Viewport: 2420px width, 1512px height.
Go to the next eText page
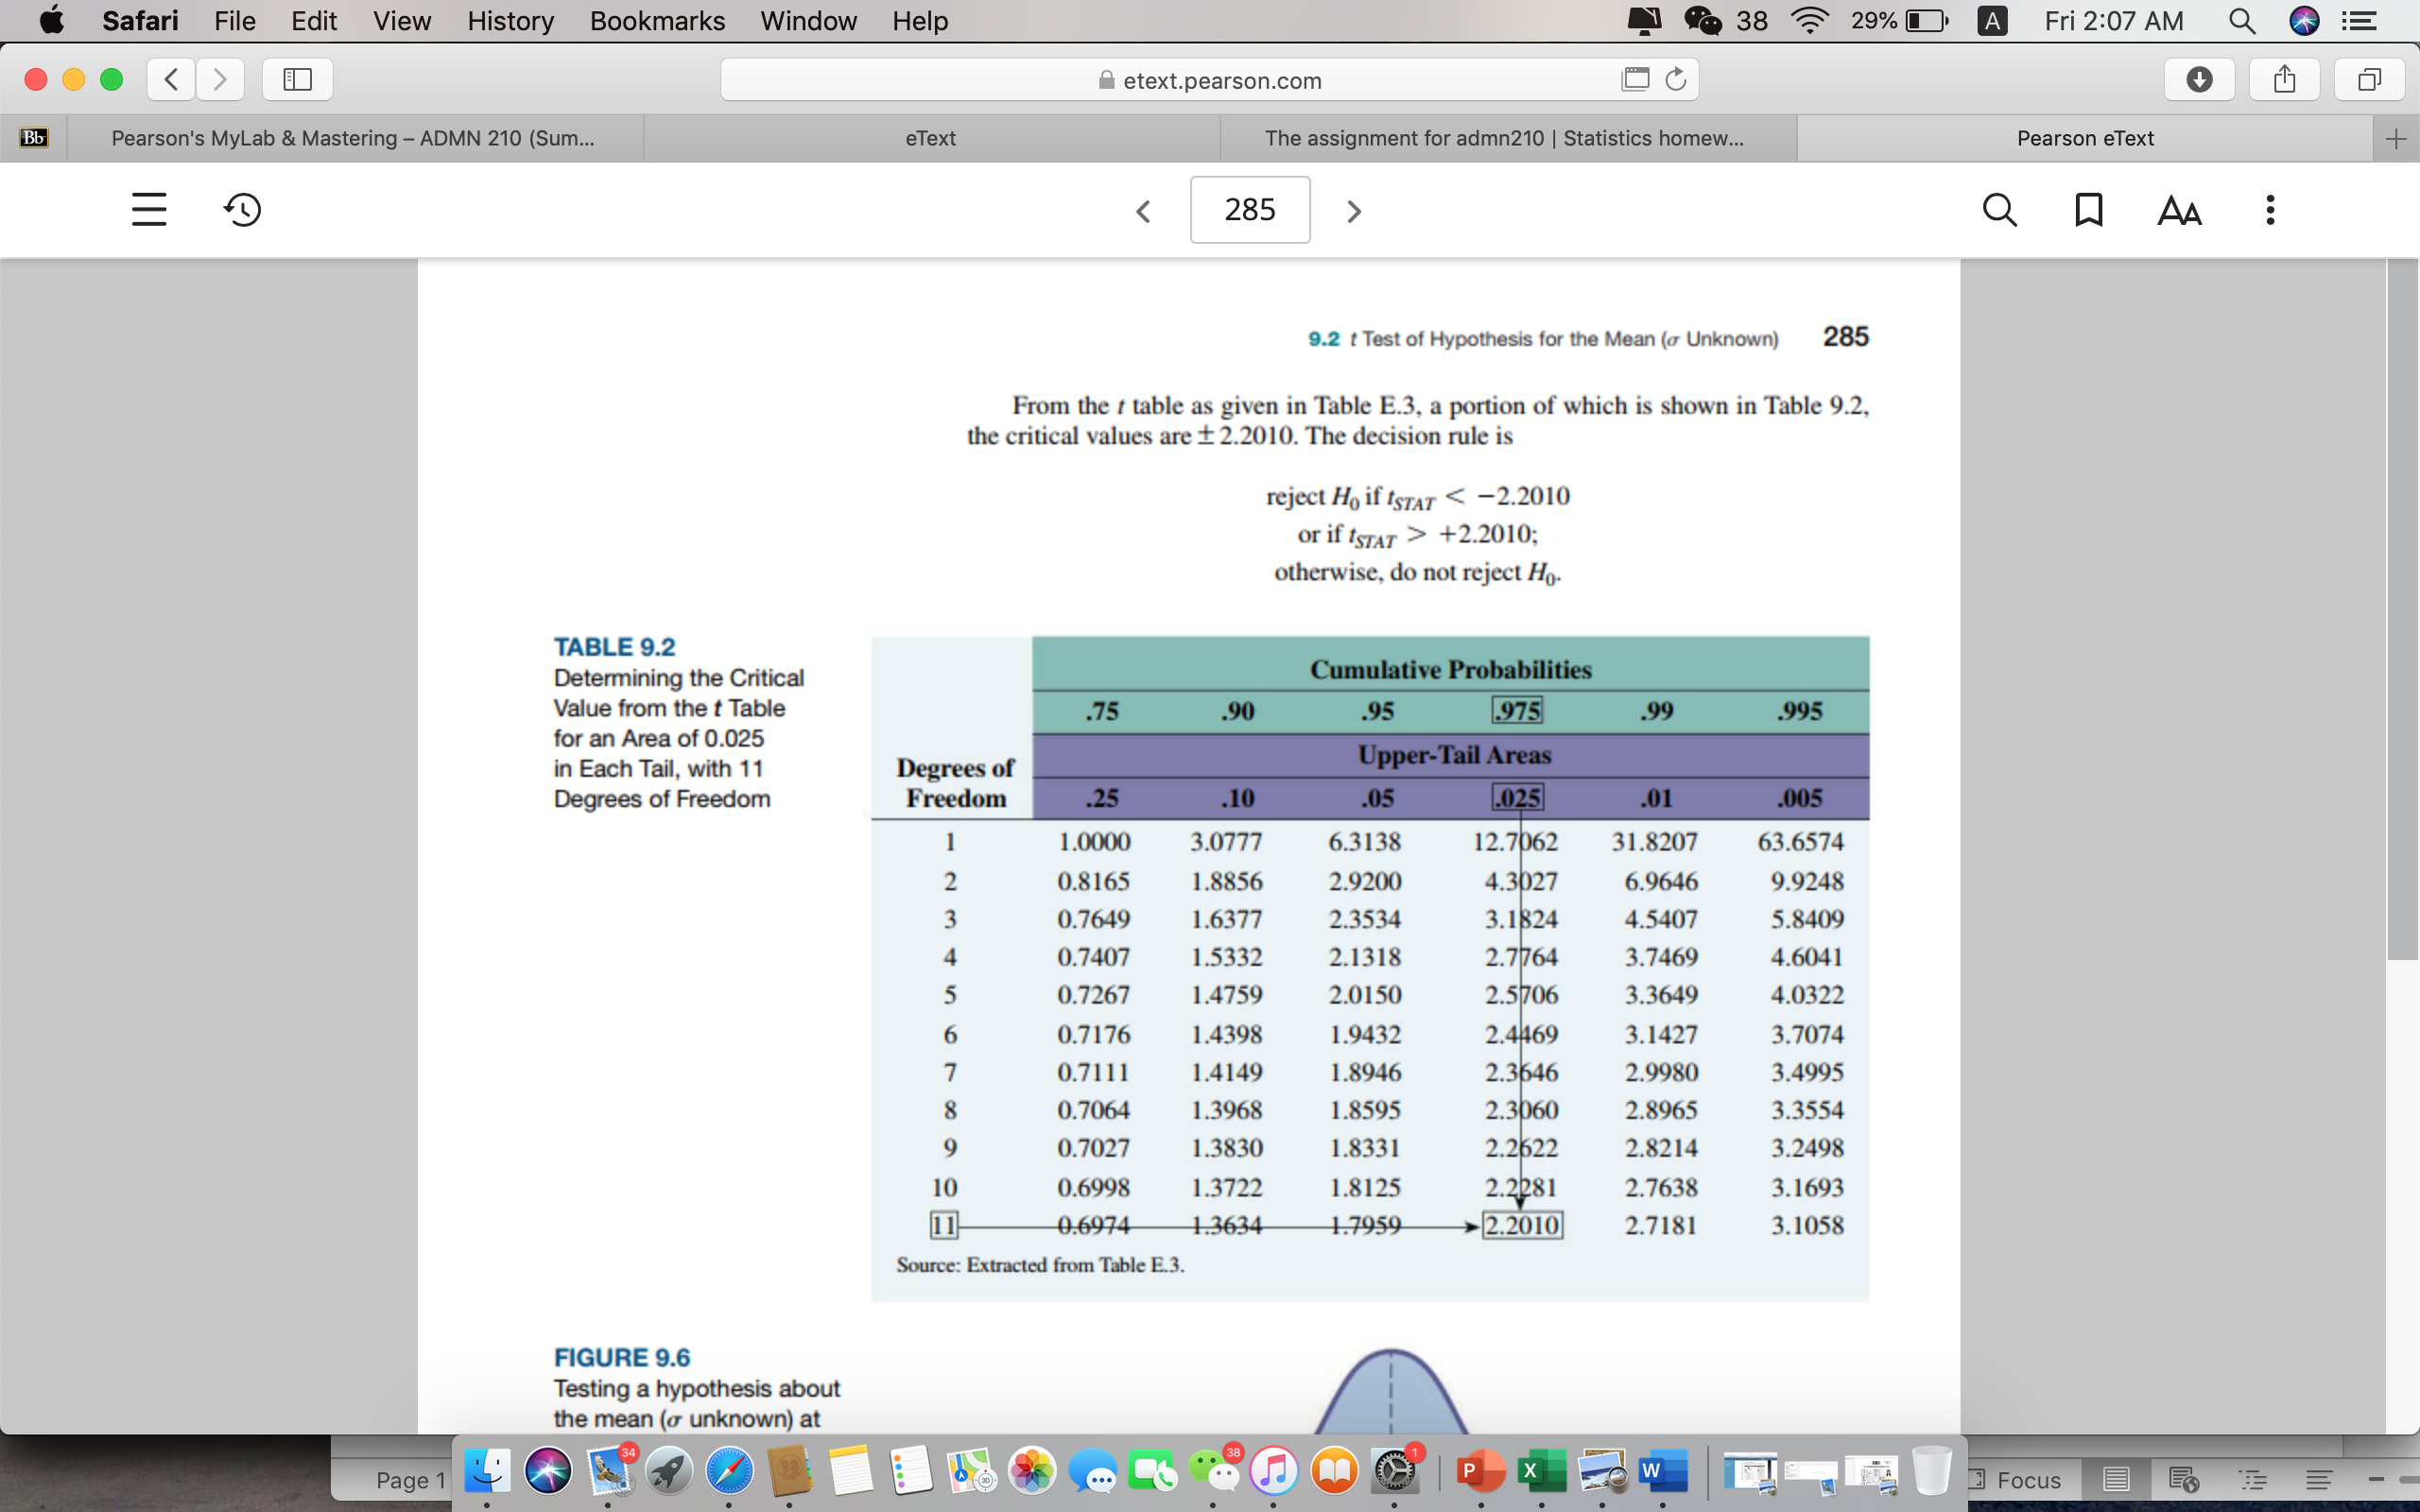(x=1354, y=211)
